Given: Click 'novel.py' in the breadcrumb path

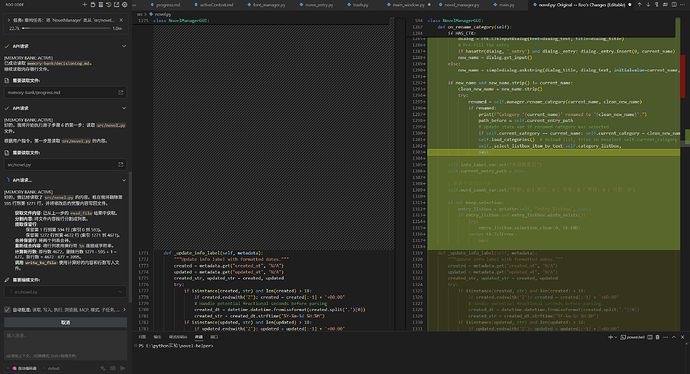Looking at the screenshot, I should click(x=163, y=14).
